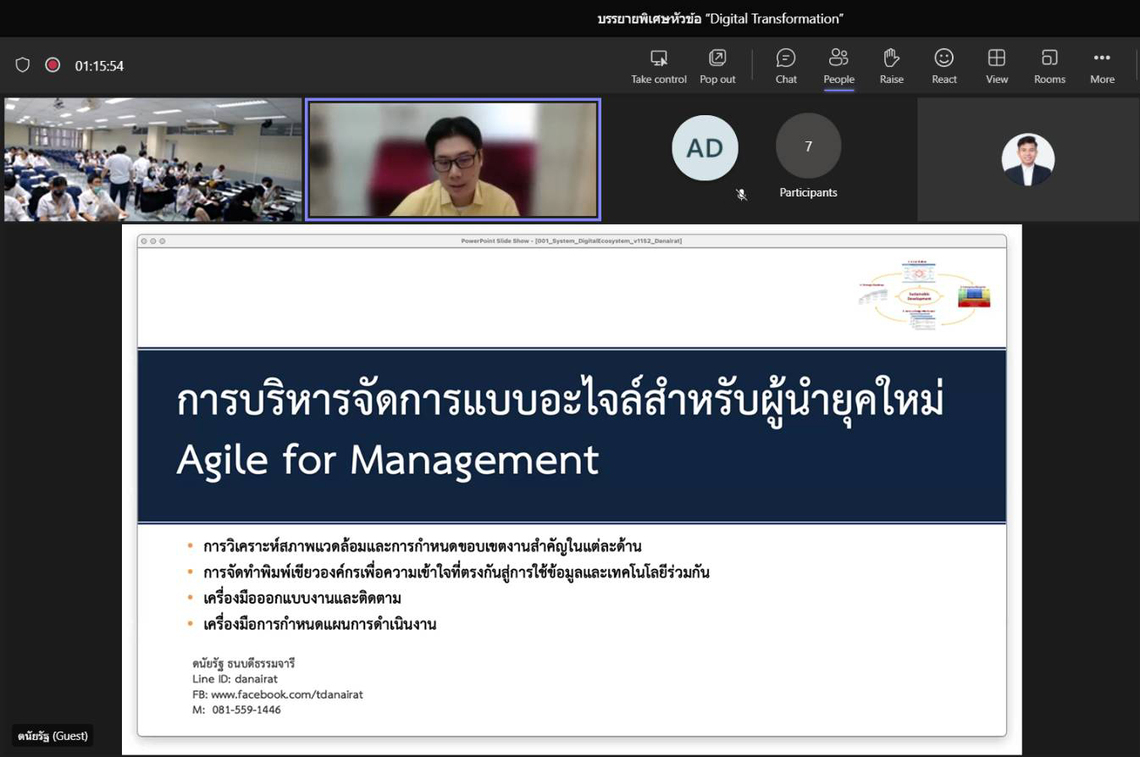Click the security shield icon
Image resolution: width=1140 pixels, height=757 pixels.
23,65
